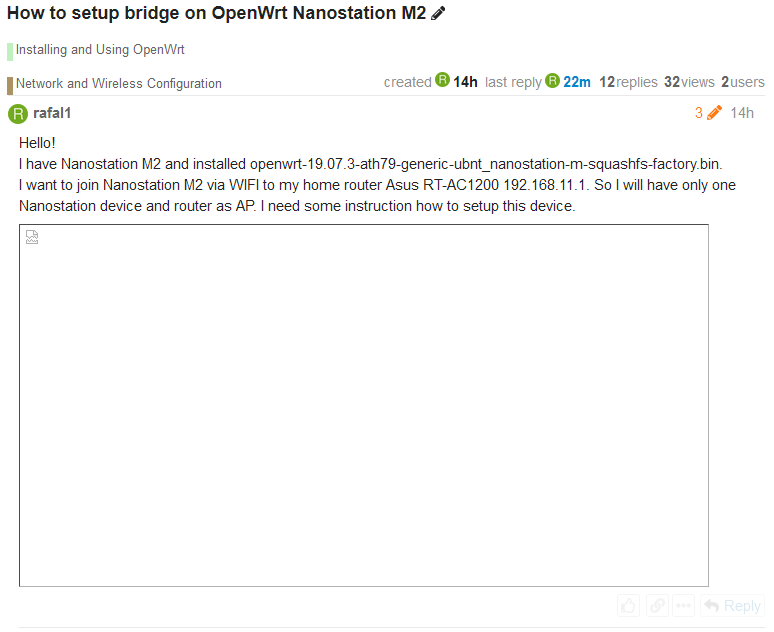Open creator avatar next to created
The image size is (774, 632).
pos(442,79)
